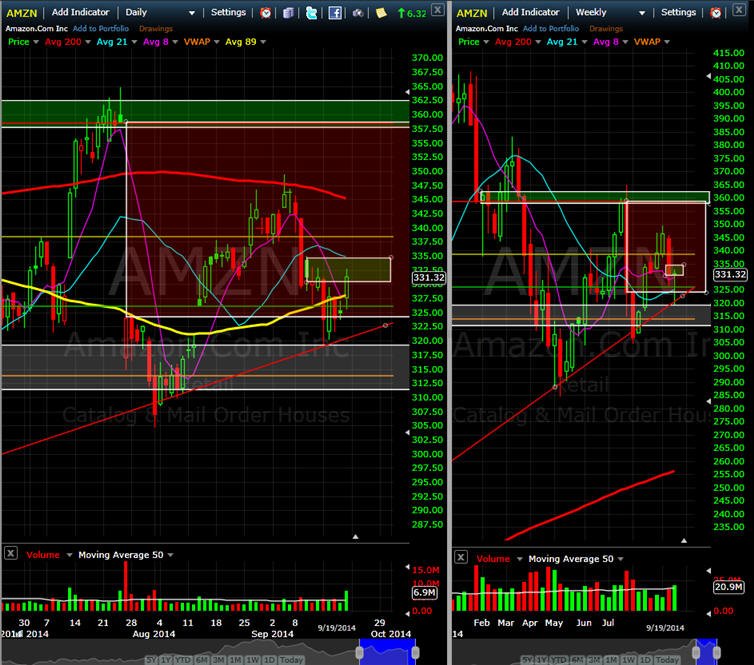Click the 331.32 price label in Weekly chart
This screenshot has width=754, height=665.
[x=730, y=275]
